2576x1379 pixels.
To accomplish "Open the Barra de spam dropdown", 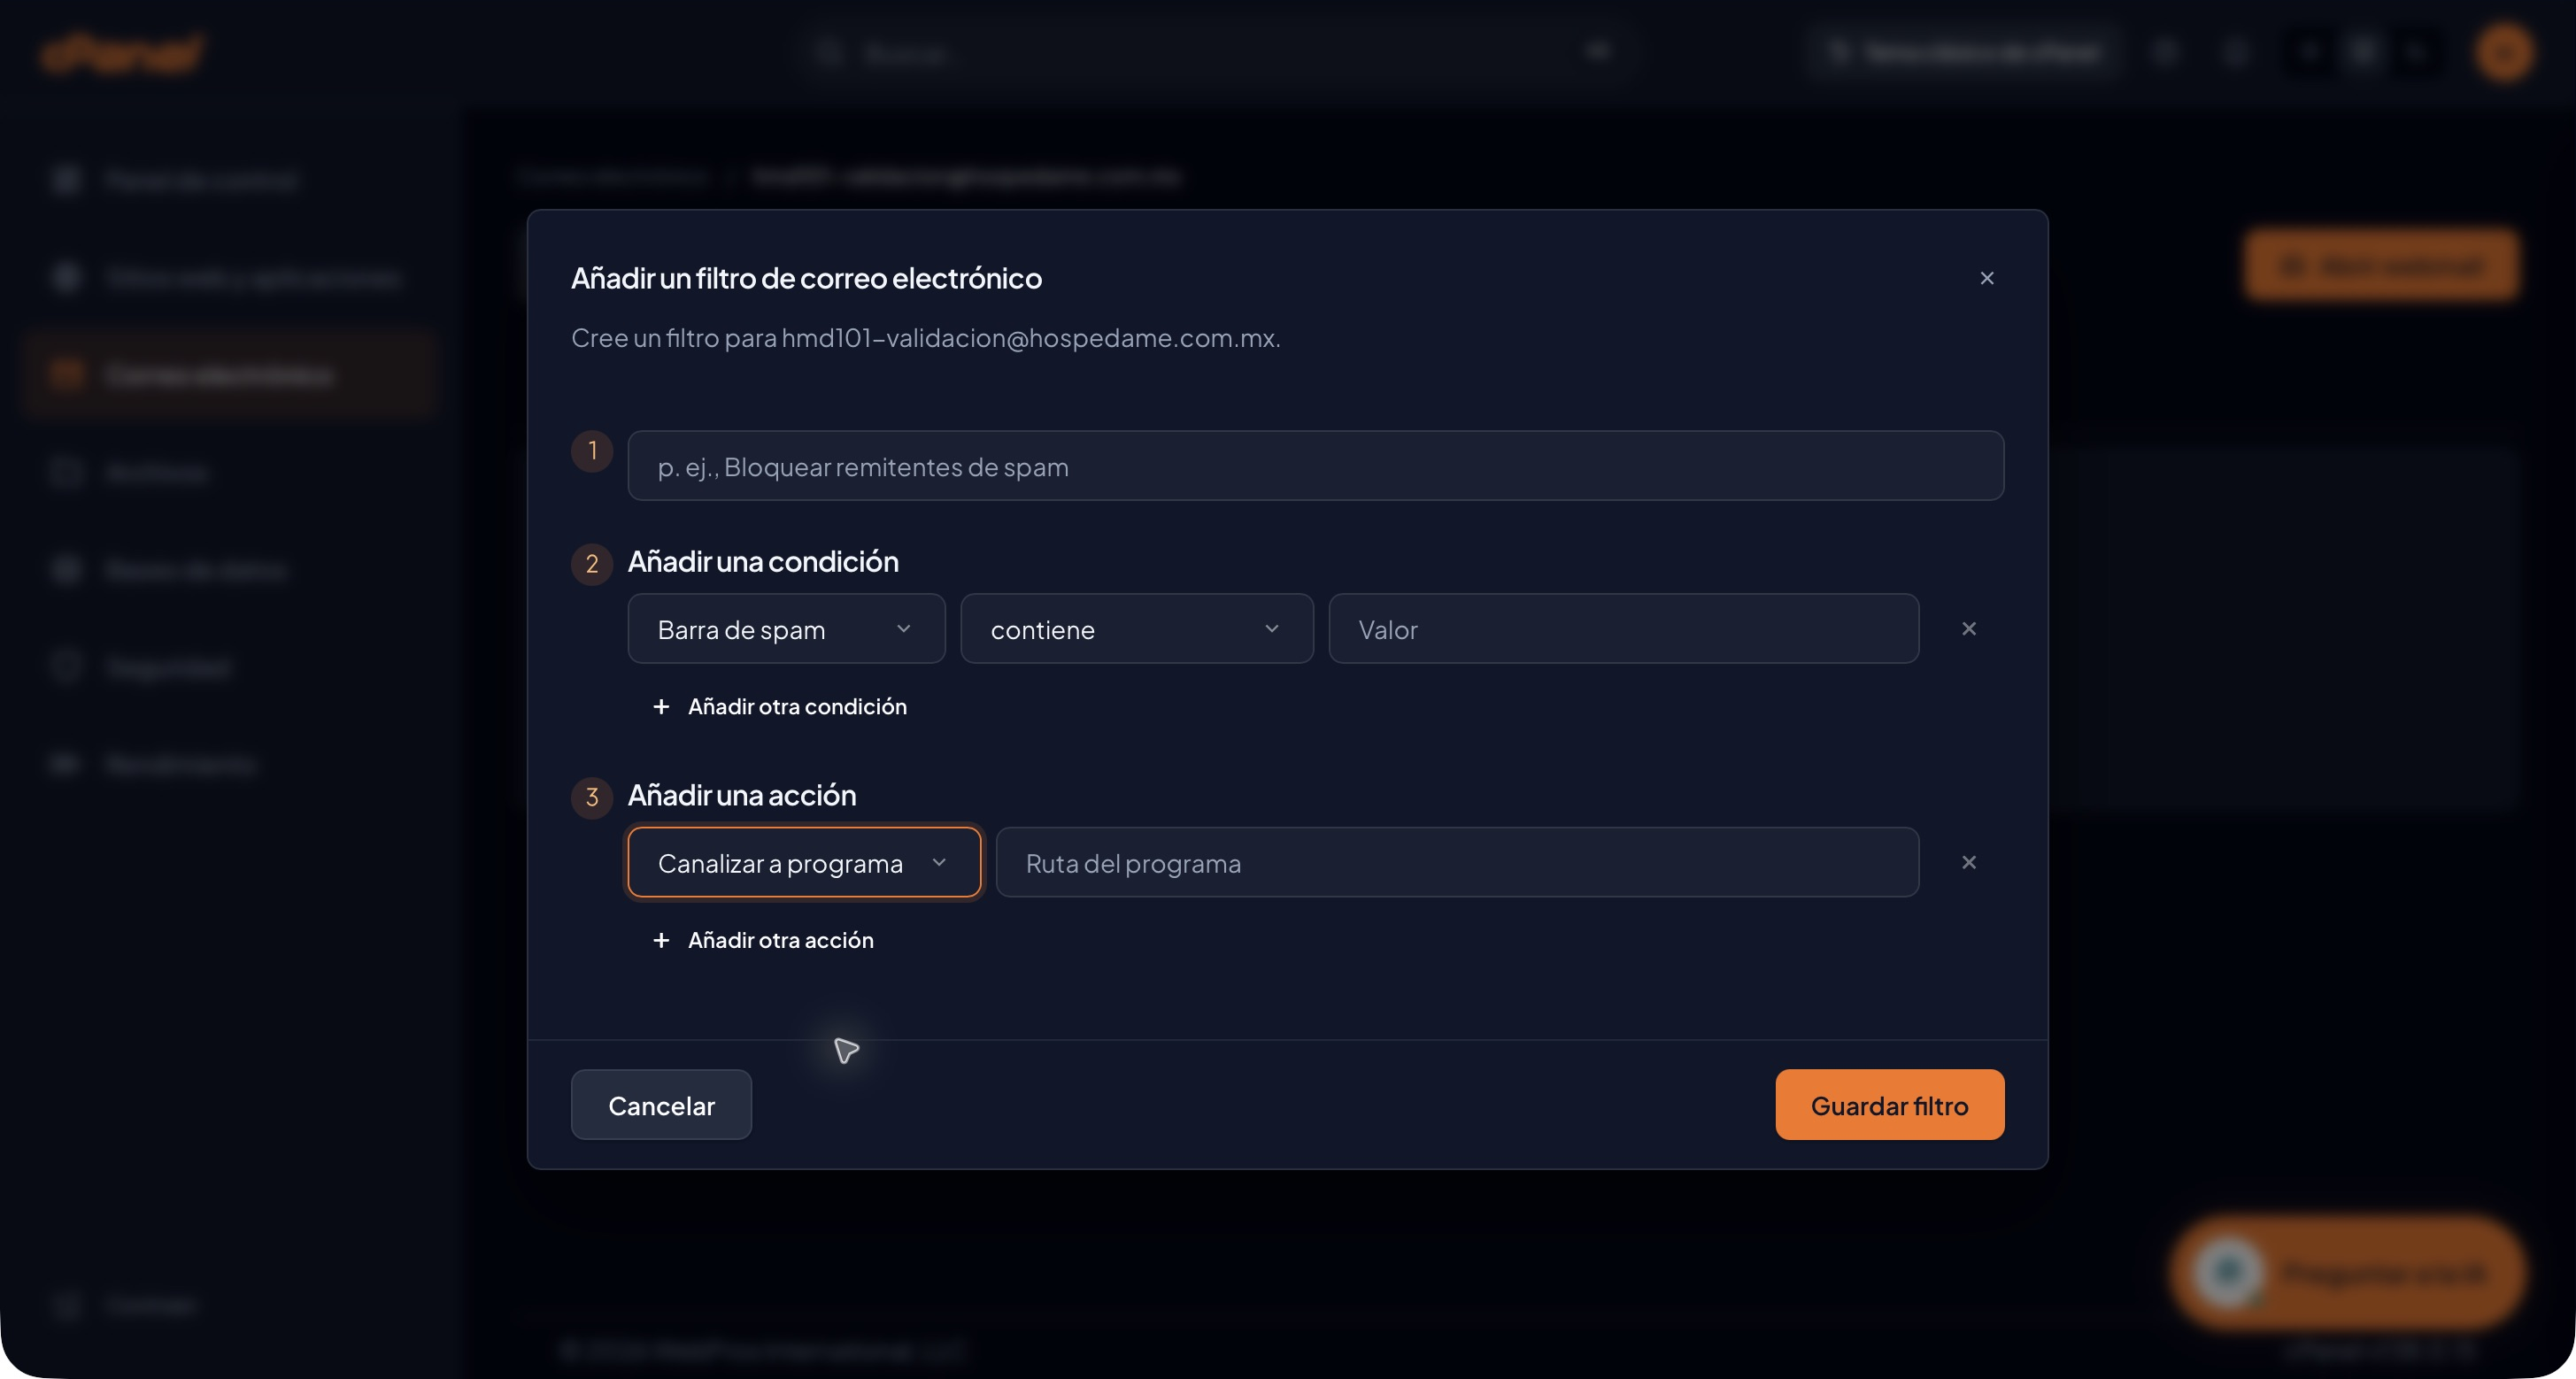I will (x=786, y=629).
